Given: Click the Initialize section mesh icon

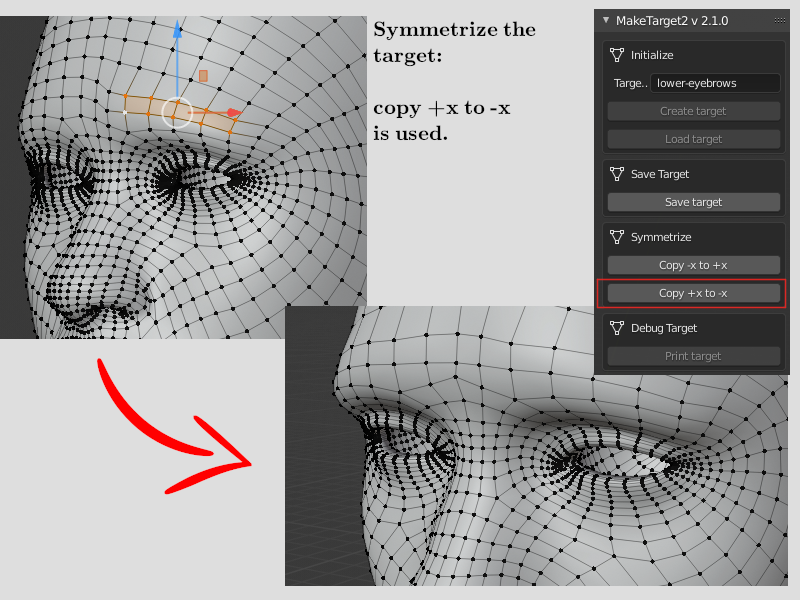Looking at the screenshot, I should 617,55.
